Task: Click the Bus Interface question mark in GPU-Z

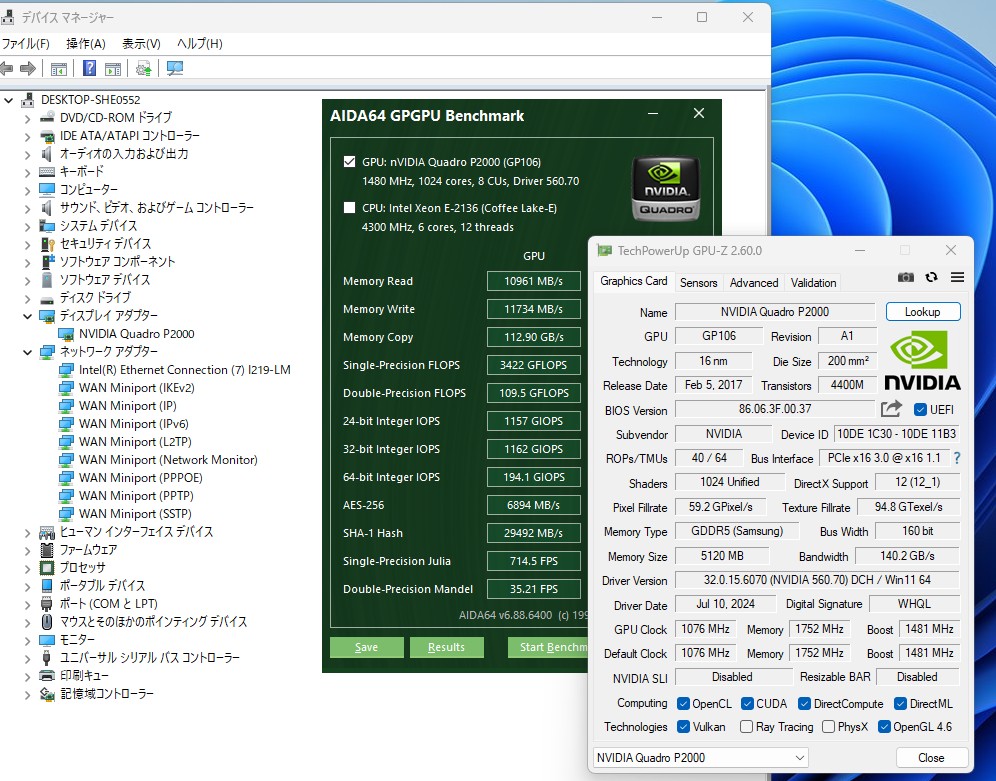Action: 957,458
